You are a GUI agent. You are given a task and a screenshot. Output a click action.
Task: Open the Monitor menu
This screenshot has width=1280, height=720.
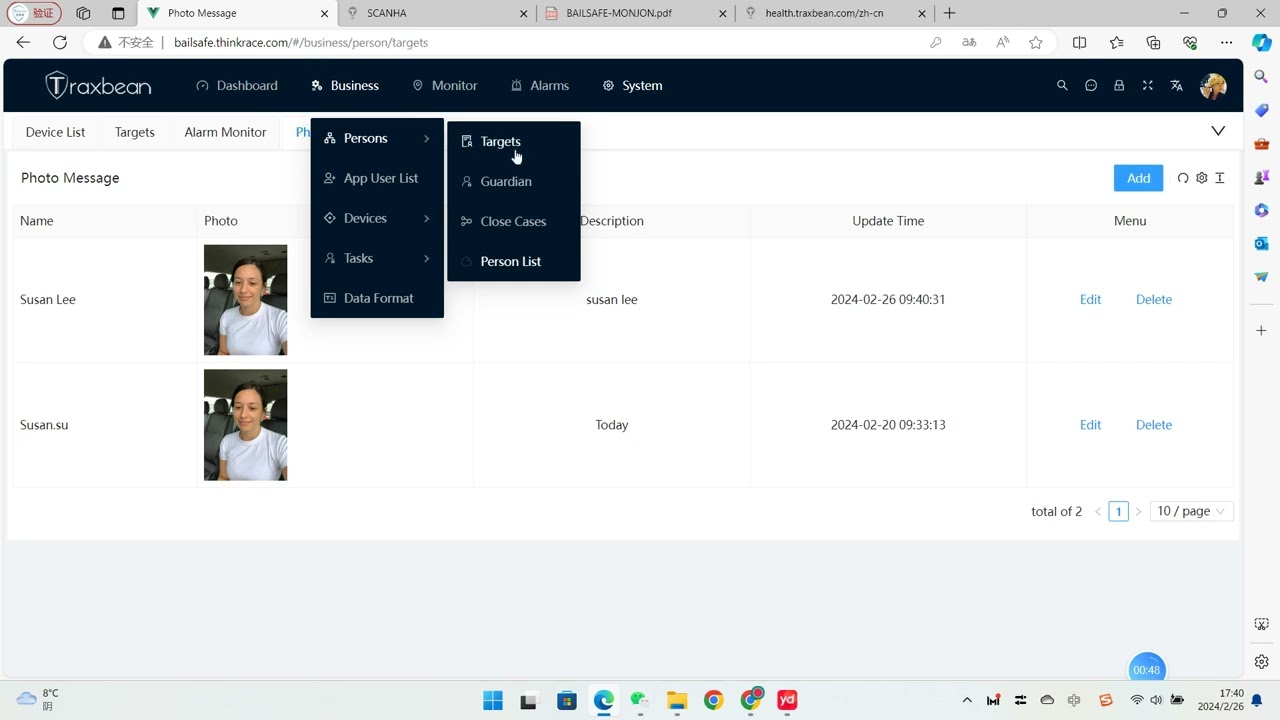click(445, 86)
